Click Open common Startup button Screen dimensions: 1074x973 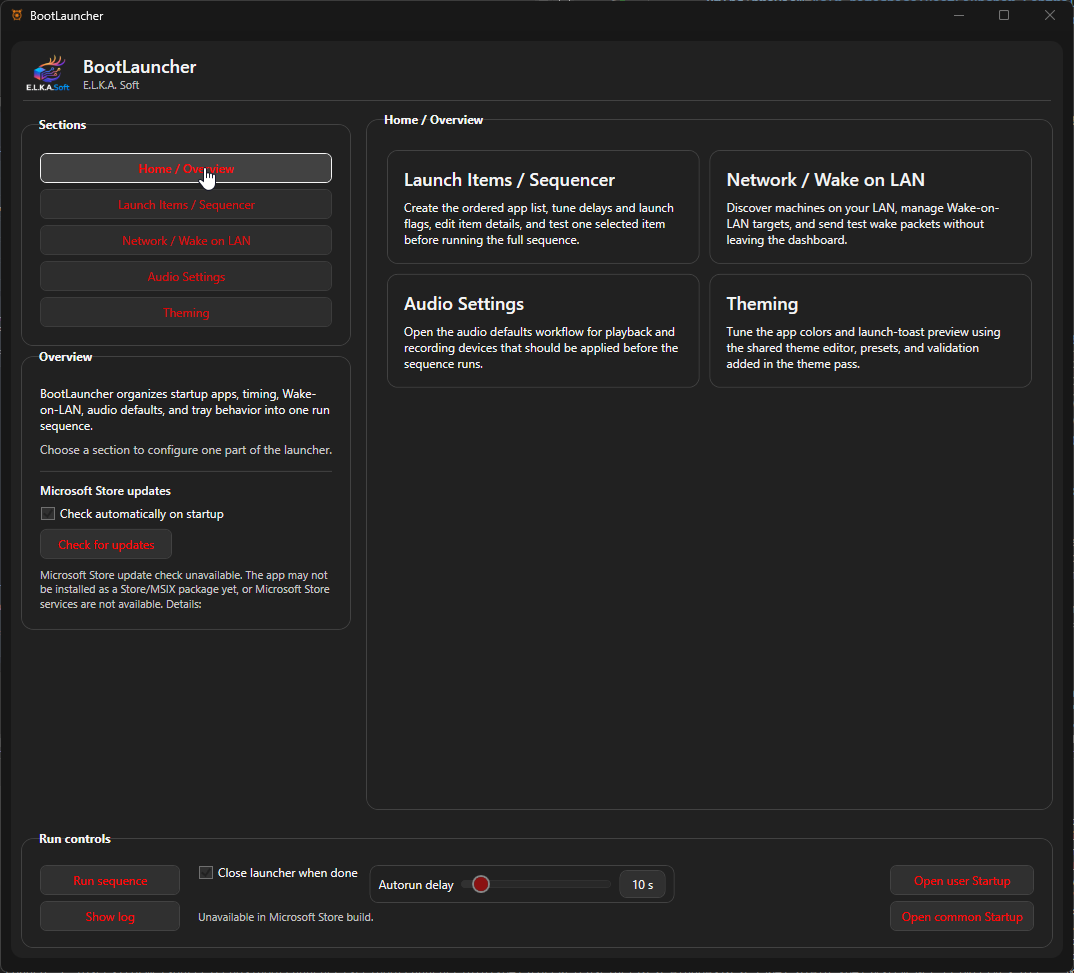tap(962, 916)
